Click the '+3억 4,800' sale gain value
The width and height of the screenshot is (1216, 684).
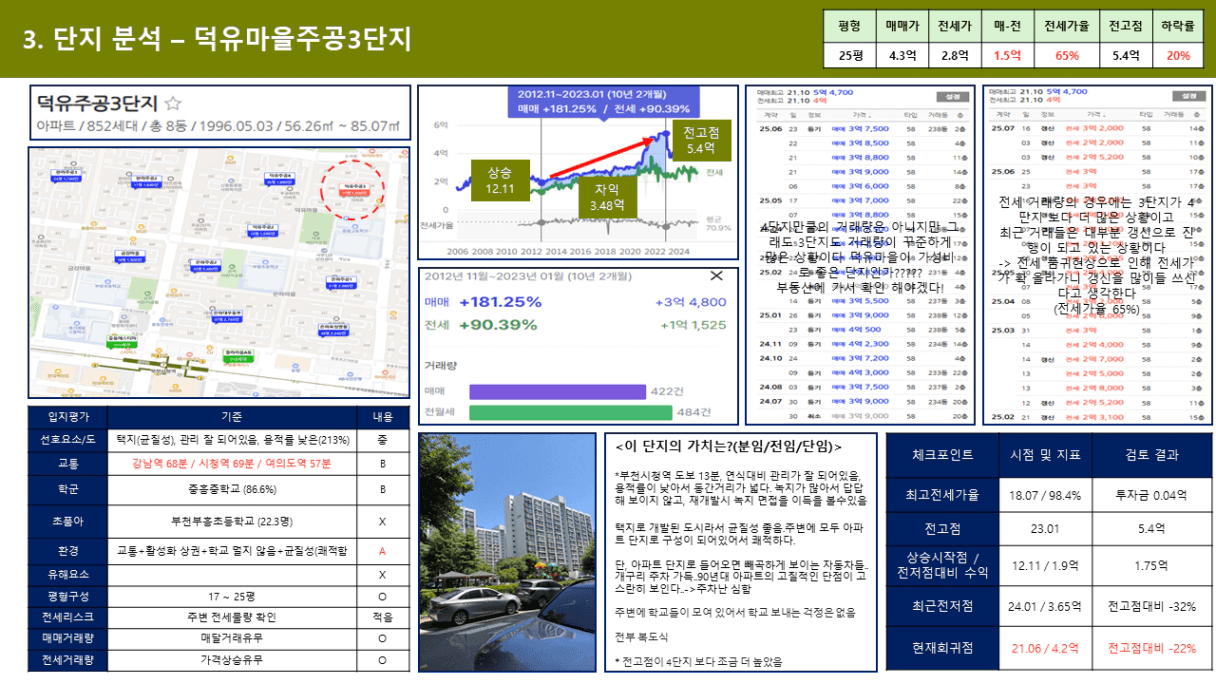(691, 302)
